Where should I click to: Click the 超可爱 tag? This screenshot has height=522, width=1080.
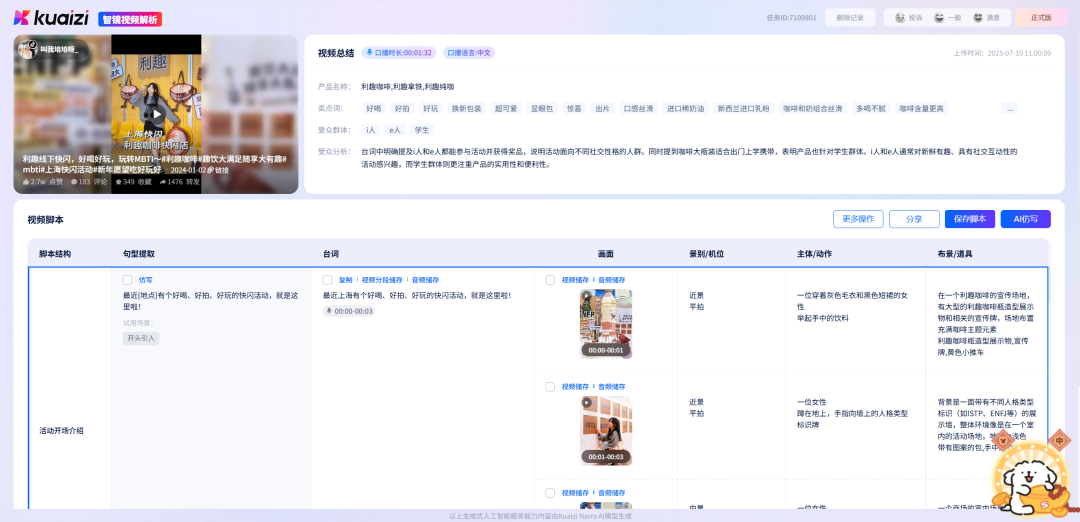[505, 109]
